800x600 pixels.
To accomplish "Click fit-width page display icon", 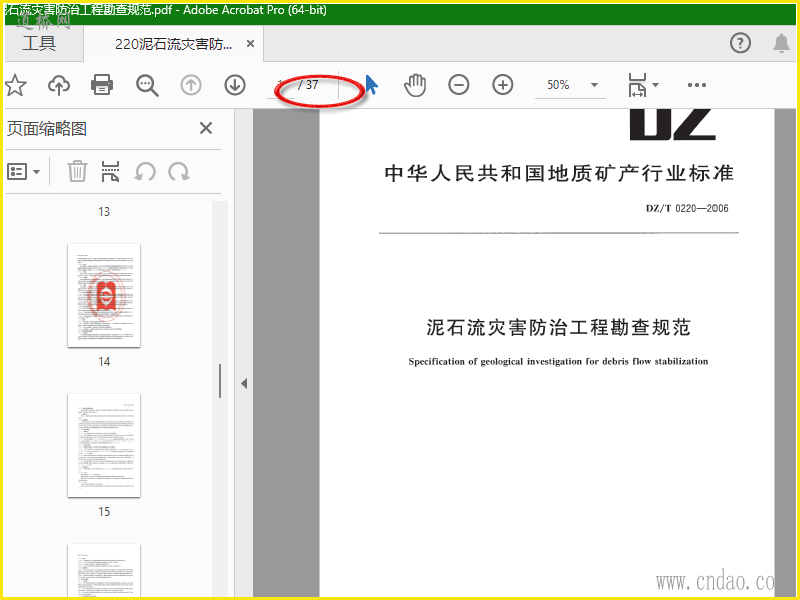I will [637, 85].
